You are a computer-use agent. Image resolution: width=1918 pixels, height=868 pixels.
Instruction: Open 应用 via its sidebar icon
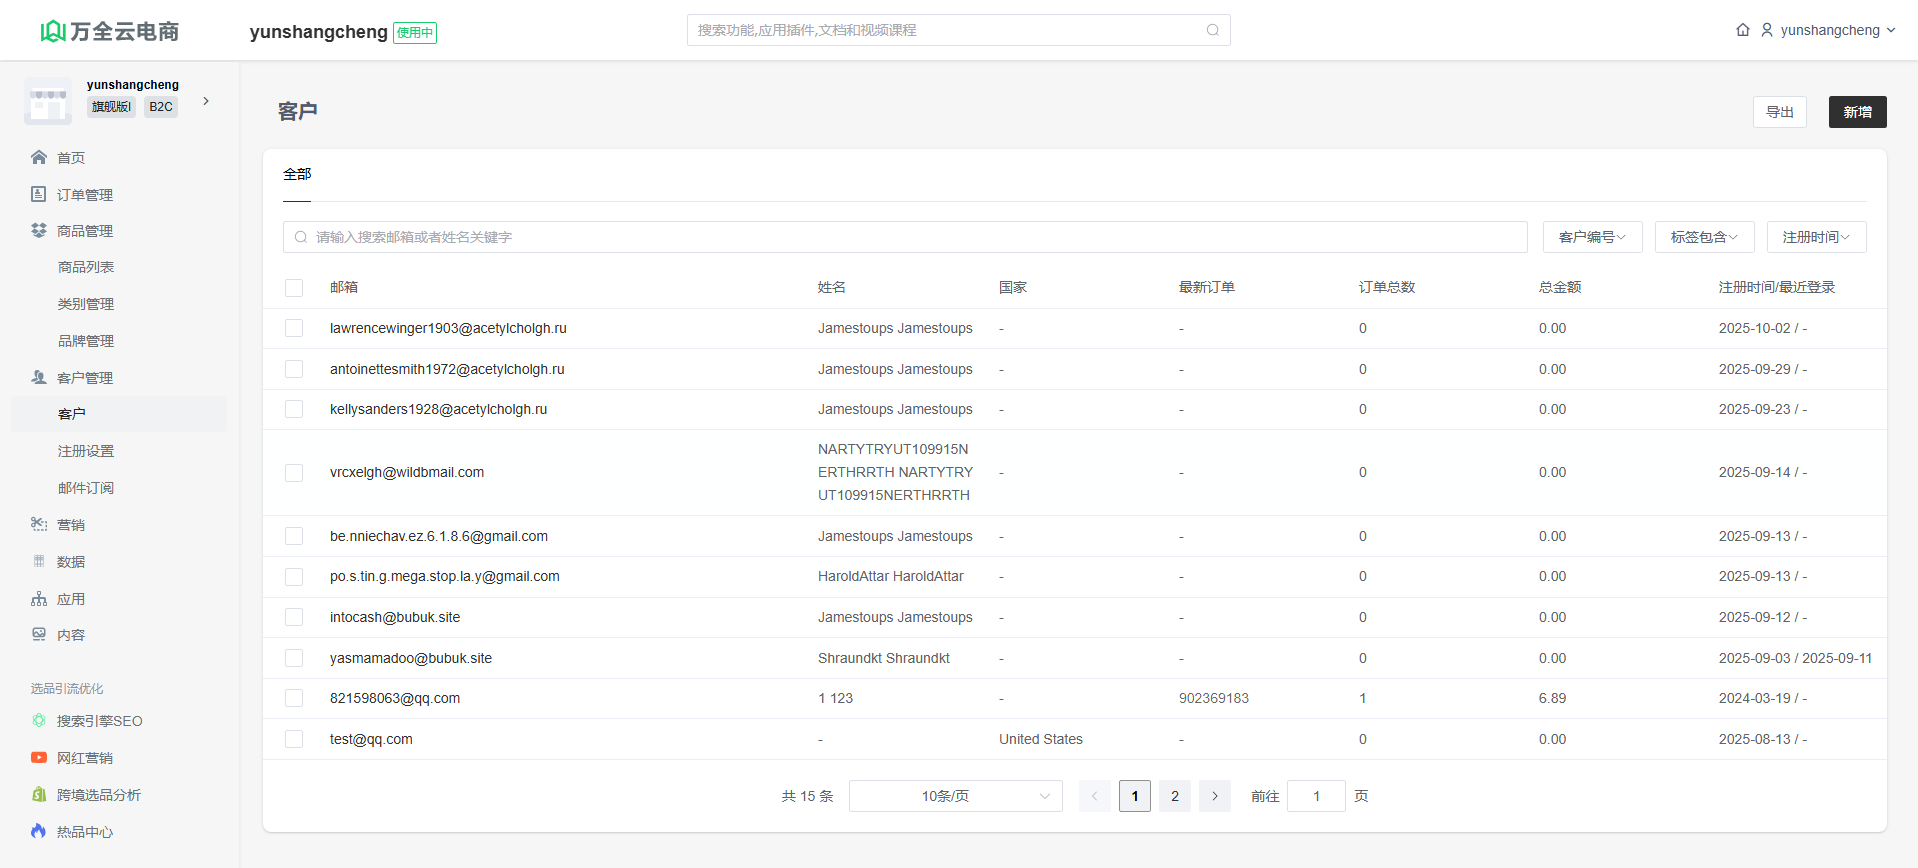tap(39, 599)
